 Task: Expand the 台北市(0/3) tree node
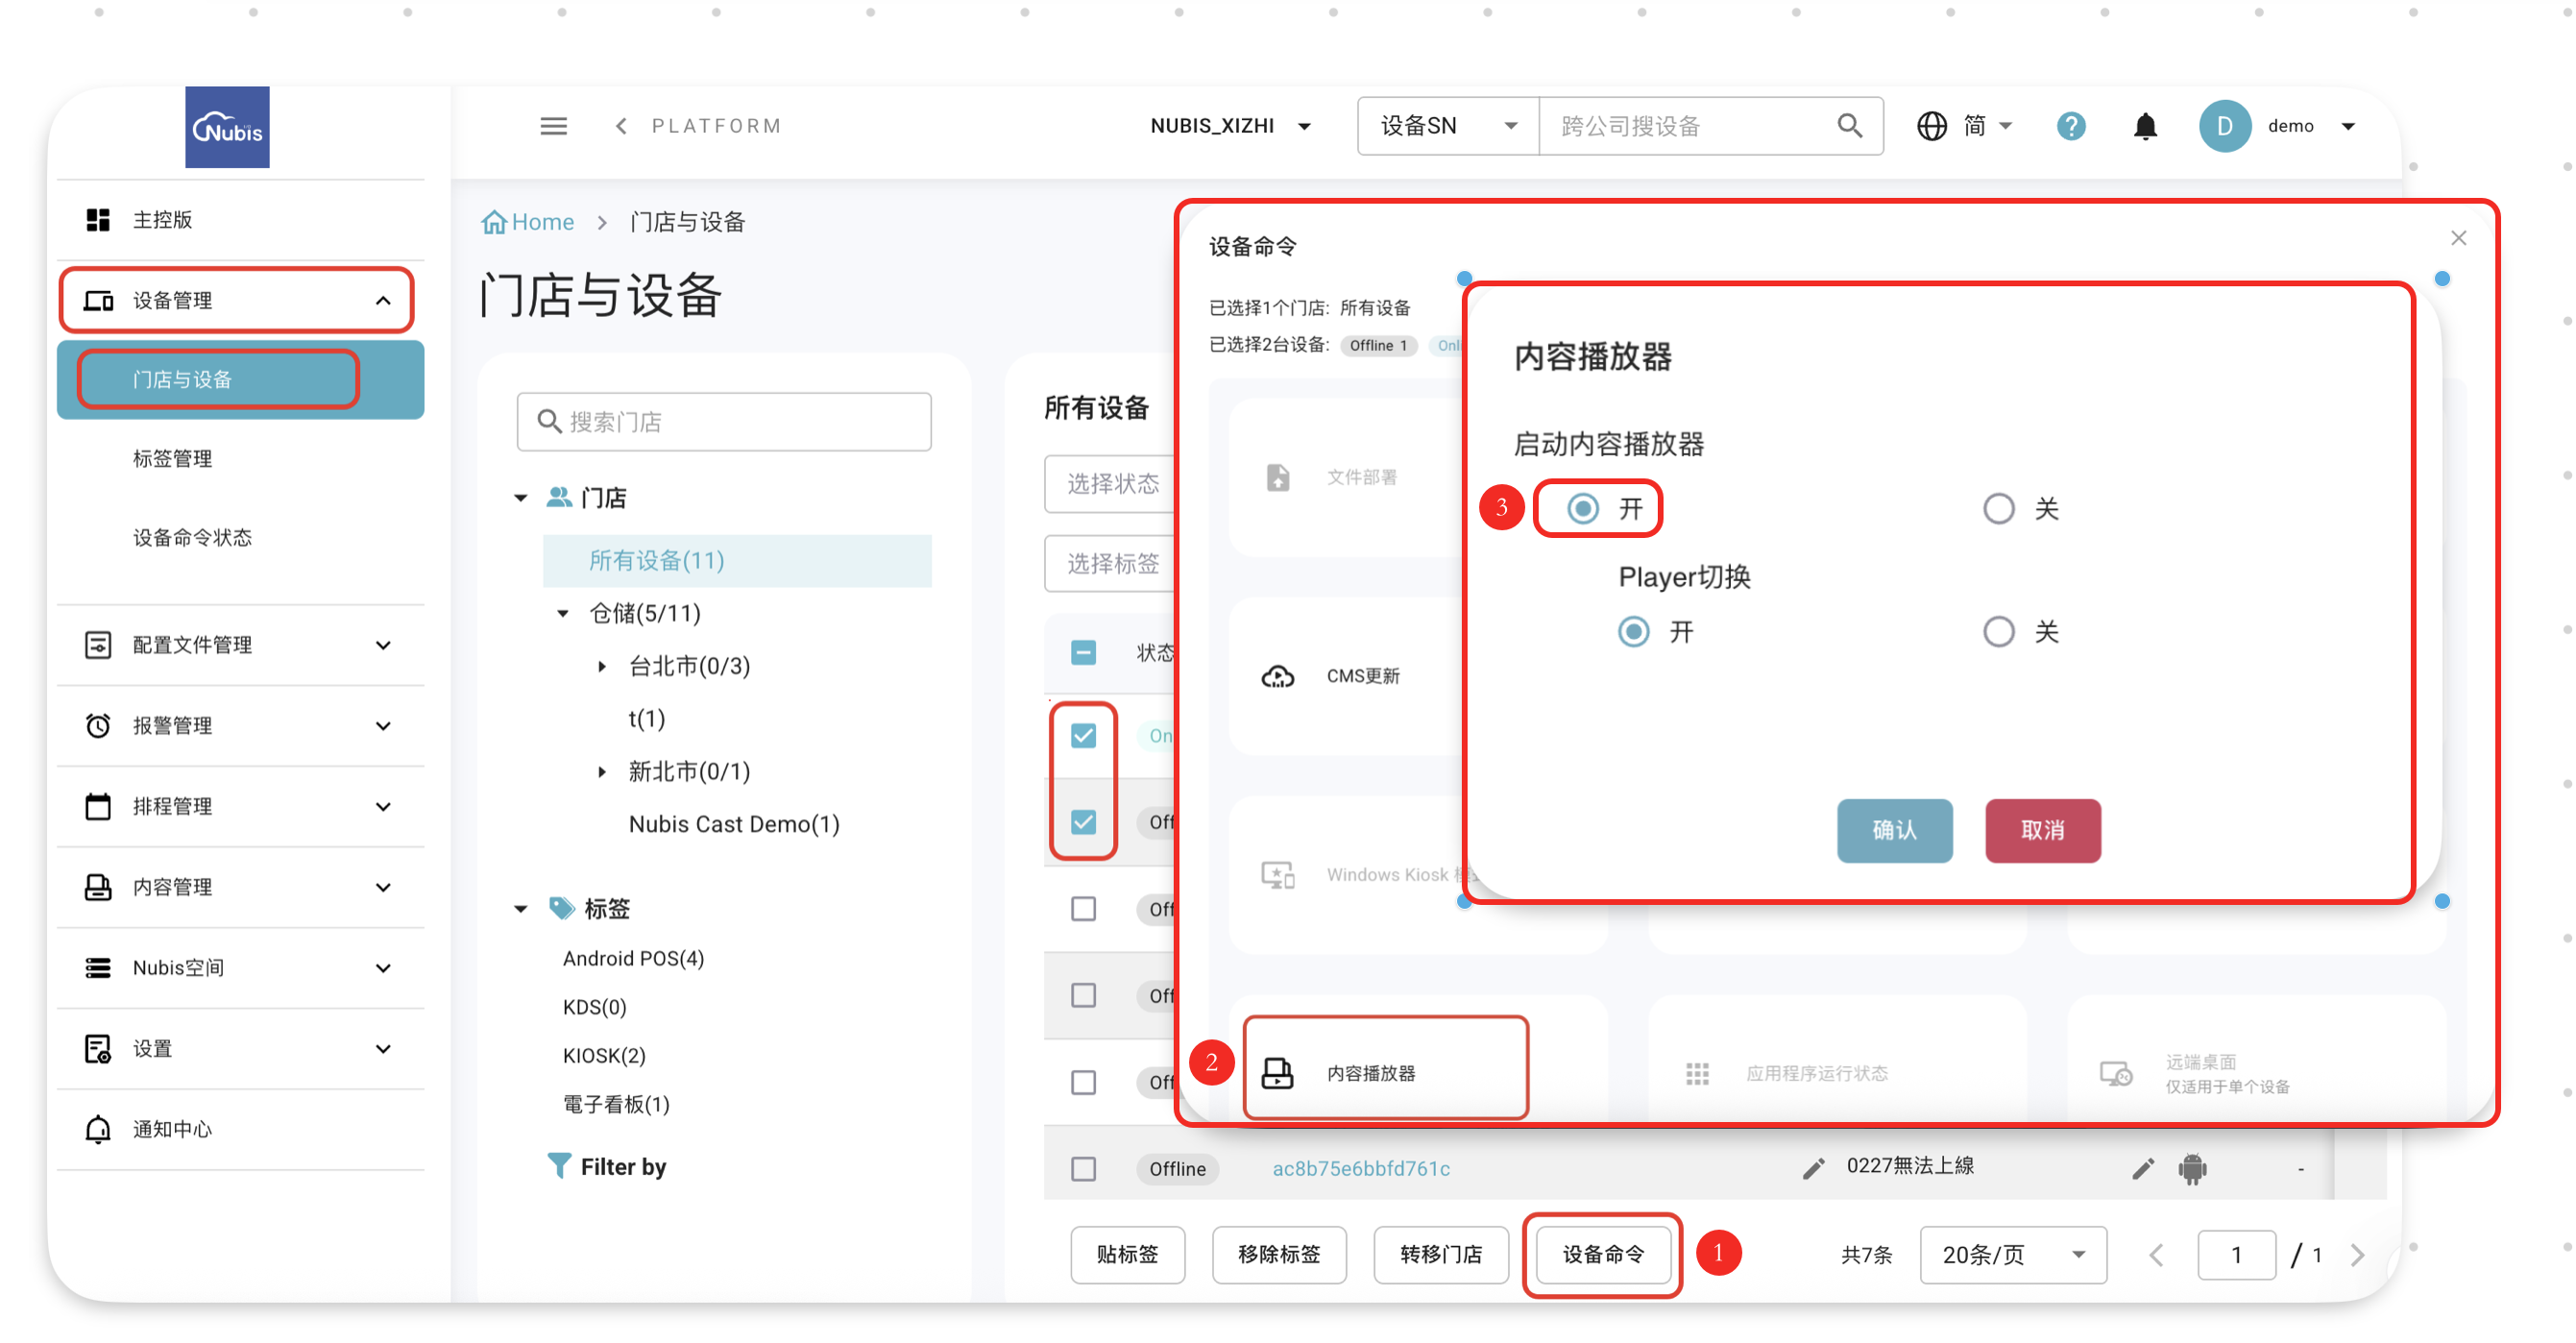pos(602,666)
